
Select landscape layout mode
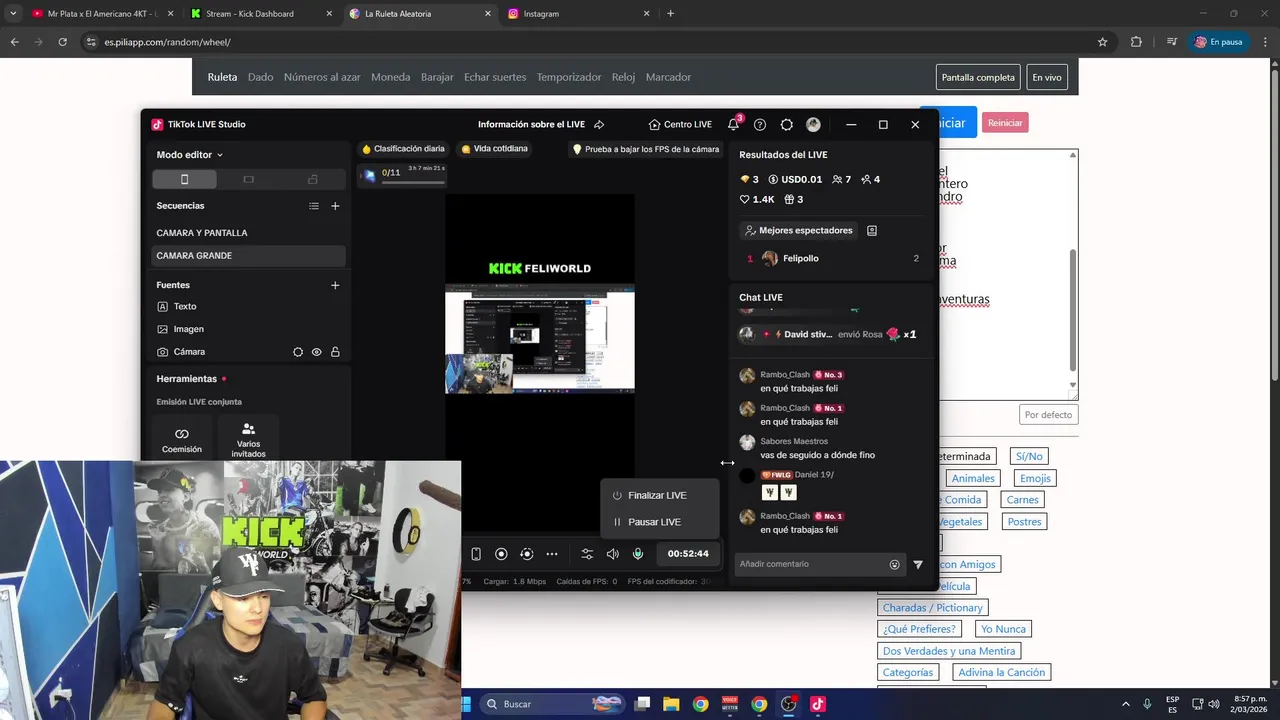(248, 179)
